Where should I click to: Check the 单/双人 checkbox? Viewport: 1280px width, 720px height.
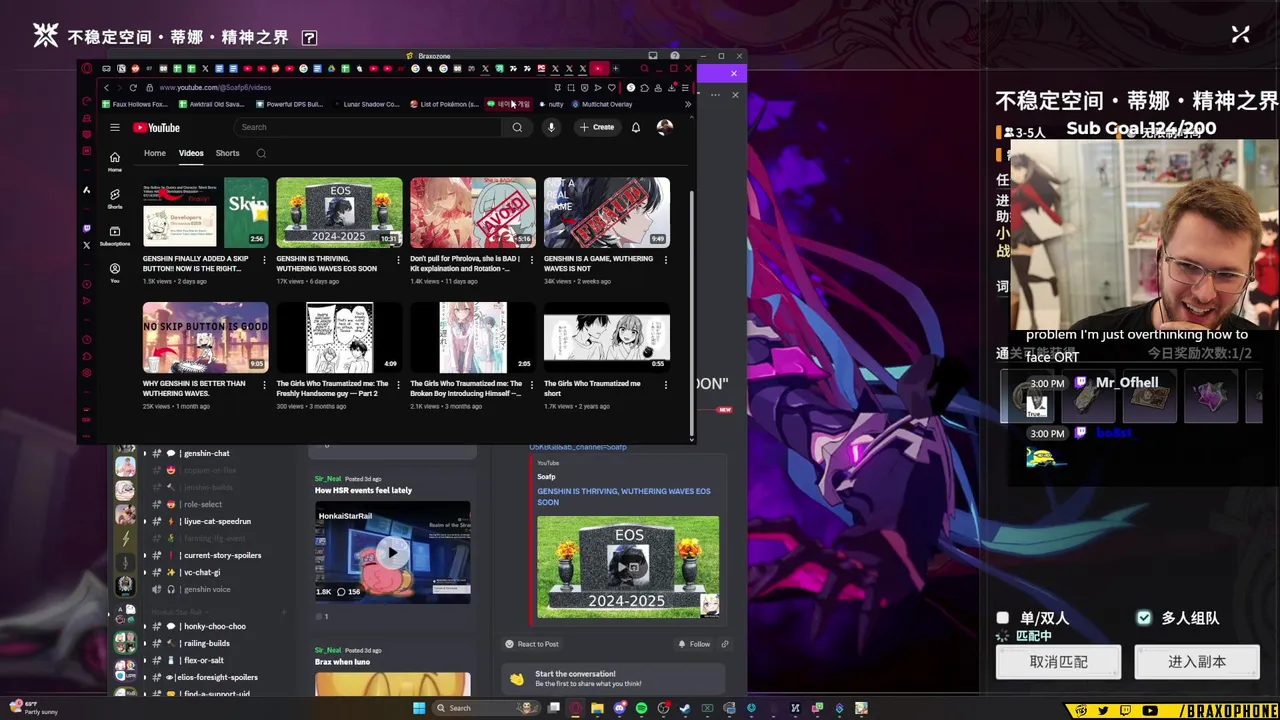[1003, 618]
